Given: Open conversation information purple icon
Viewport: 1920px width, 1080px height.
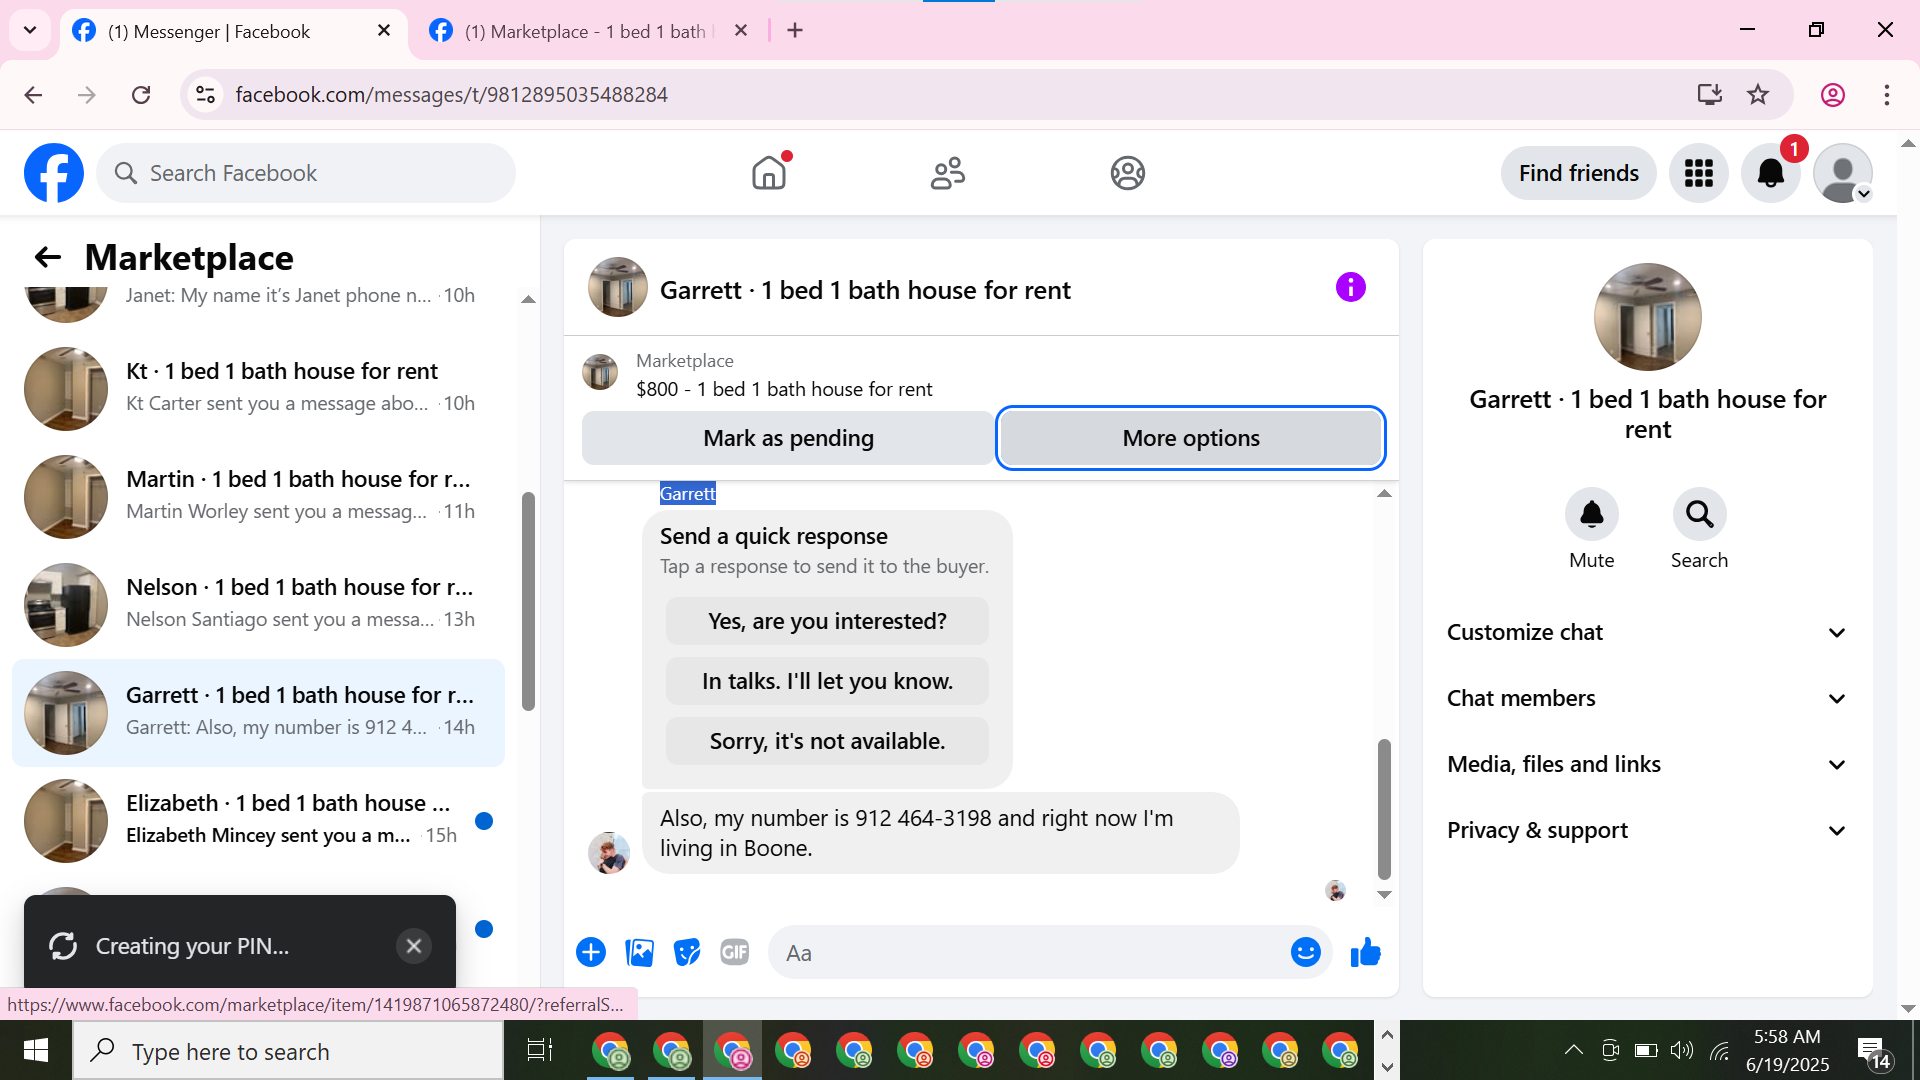Looking at the screenshot, I should coord(1350,288).
